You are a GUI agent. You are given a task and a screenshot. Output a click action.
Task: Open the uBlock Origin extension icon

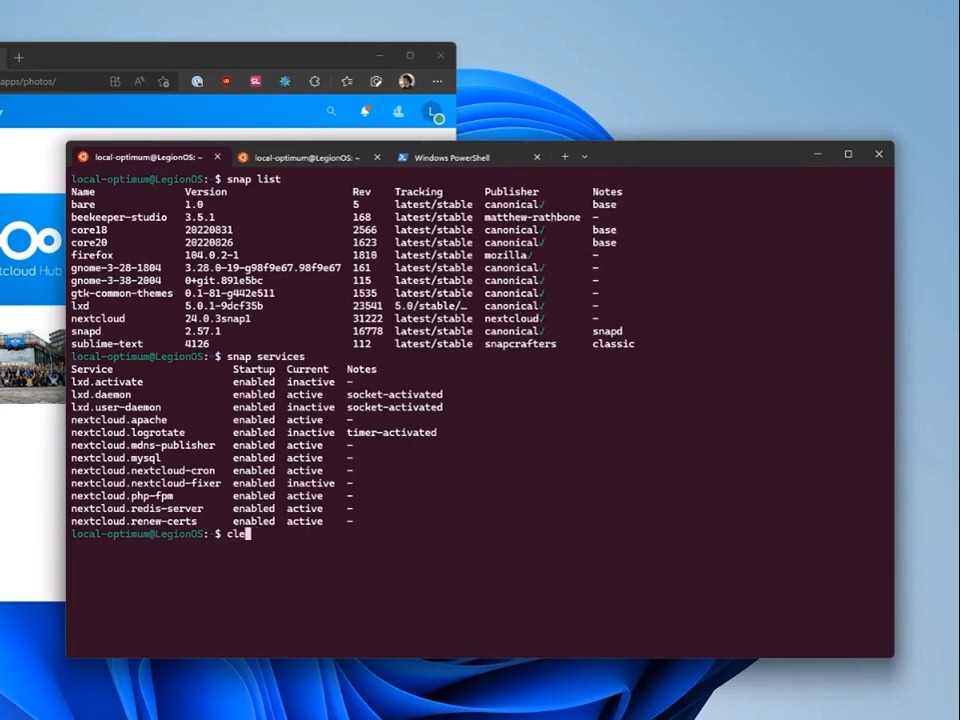click(227, 81)
